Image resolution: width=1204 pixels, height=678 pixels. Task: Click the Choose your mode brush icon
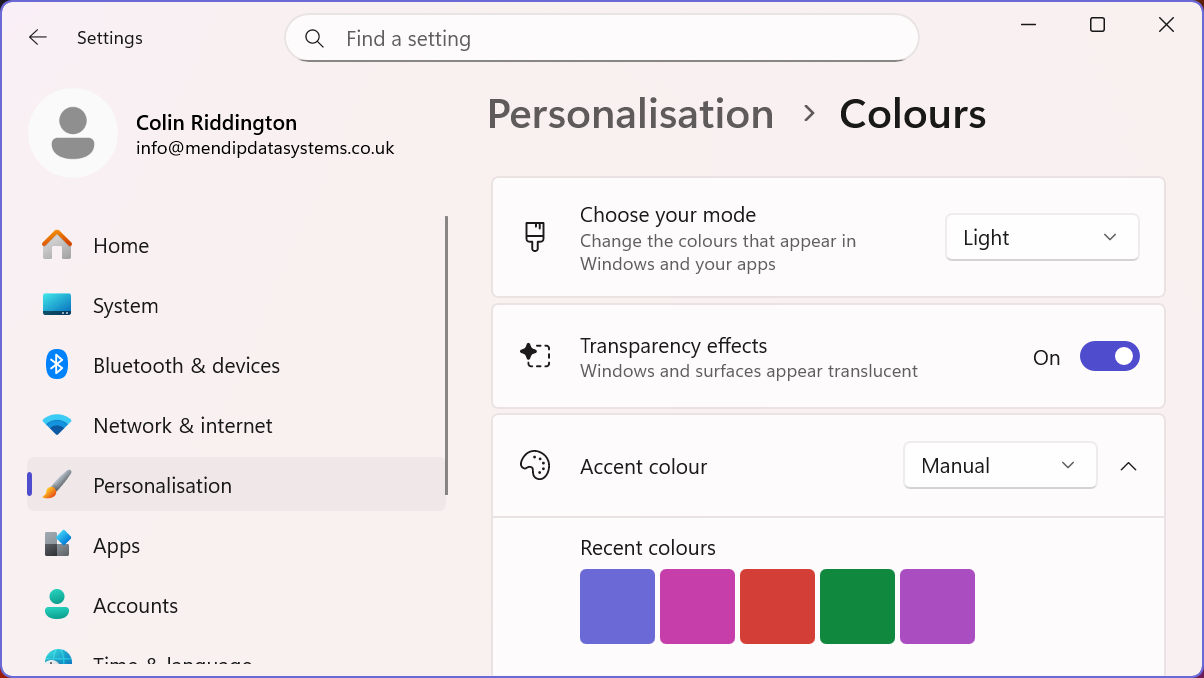point(535,238)
